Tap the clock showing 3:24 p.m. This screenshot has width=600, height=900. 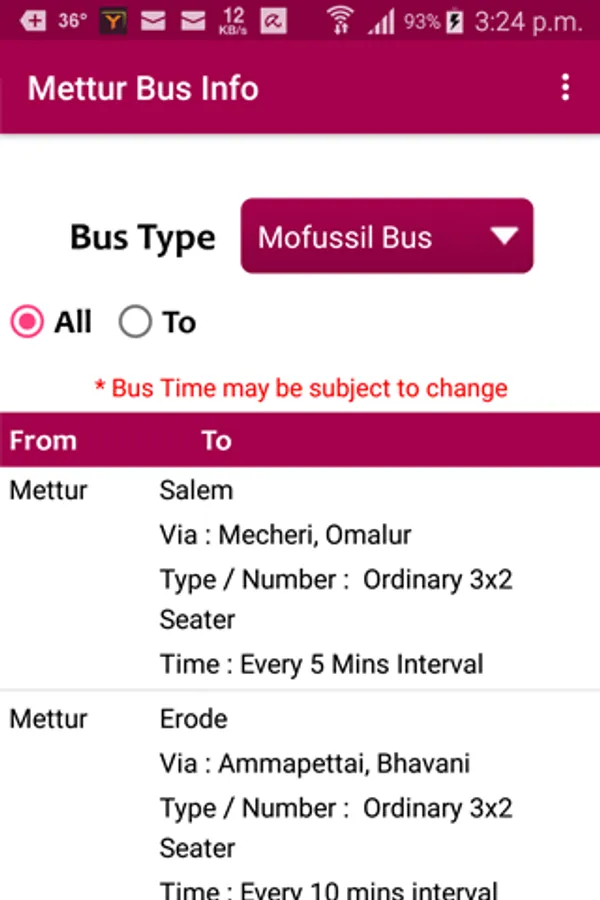point(528,21)
